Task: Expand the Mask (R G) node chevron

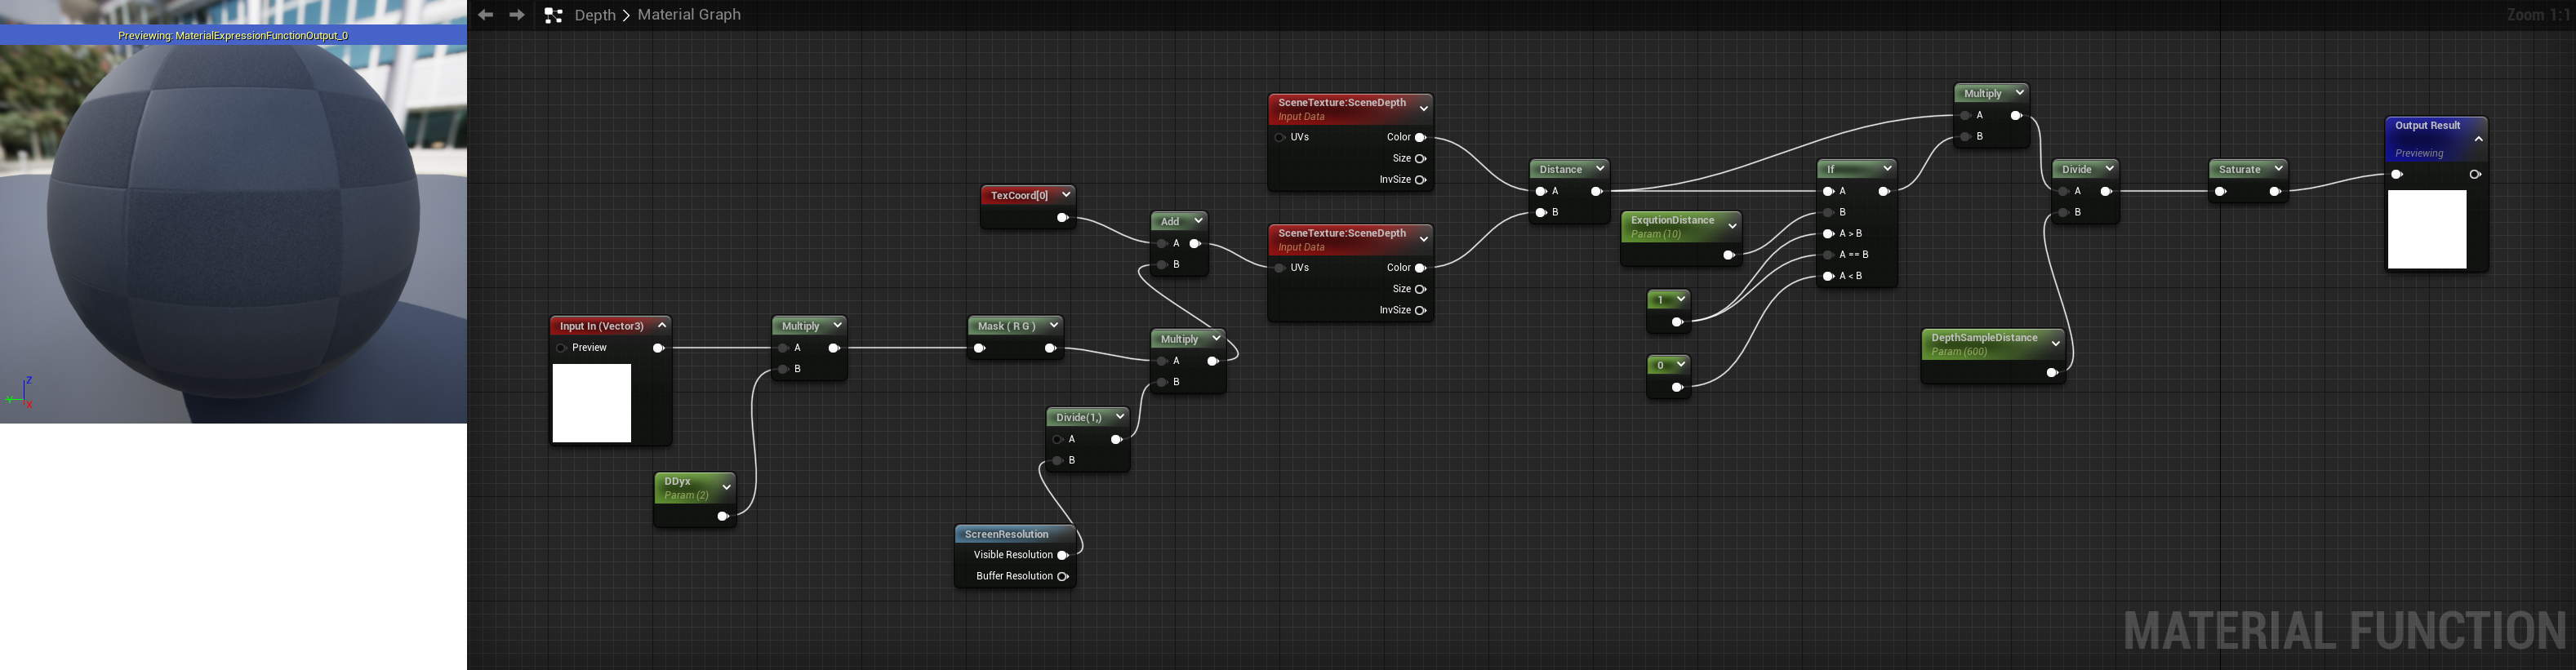Action: point(1054,326)
